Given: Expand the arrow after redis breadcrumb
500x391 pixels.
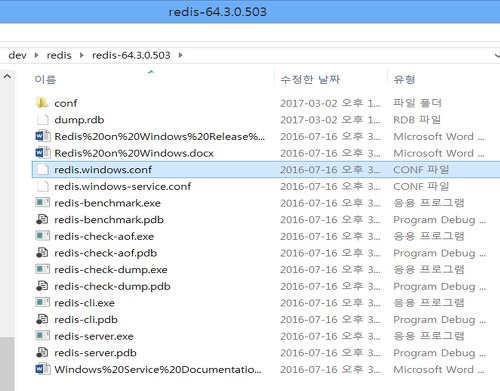Looking at the screenshot, I should (x=81, y=55).
